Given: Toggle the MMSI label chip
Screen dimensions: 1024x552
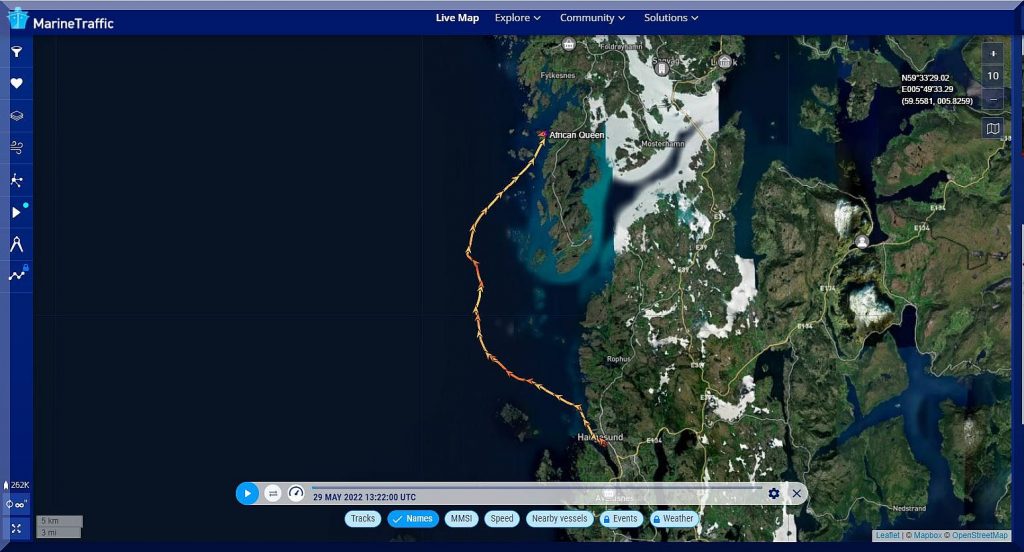Looking at the screenshot, I should tap(461, 519).
